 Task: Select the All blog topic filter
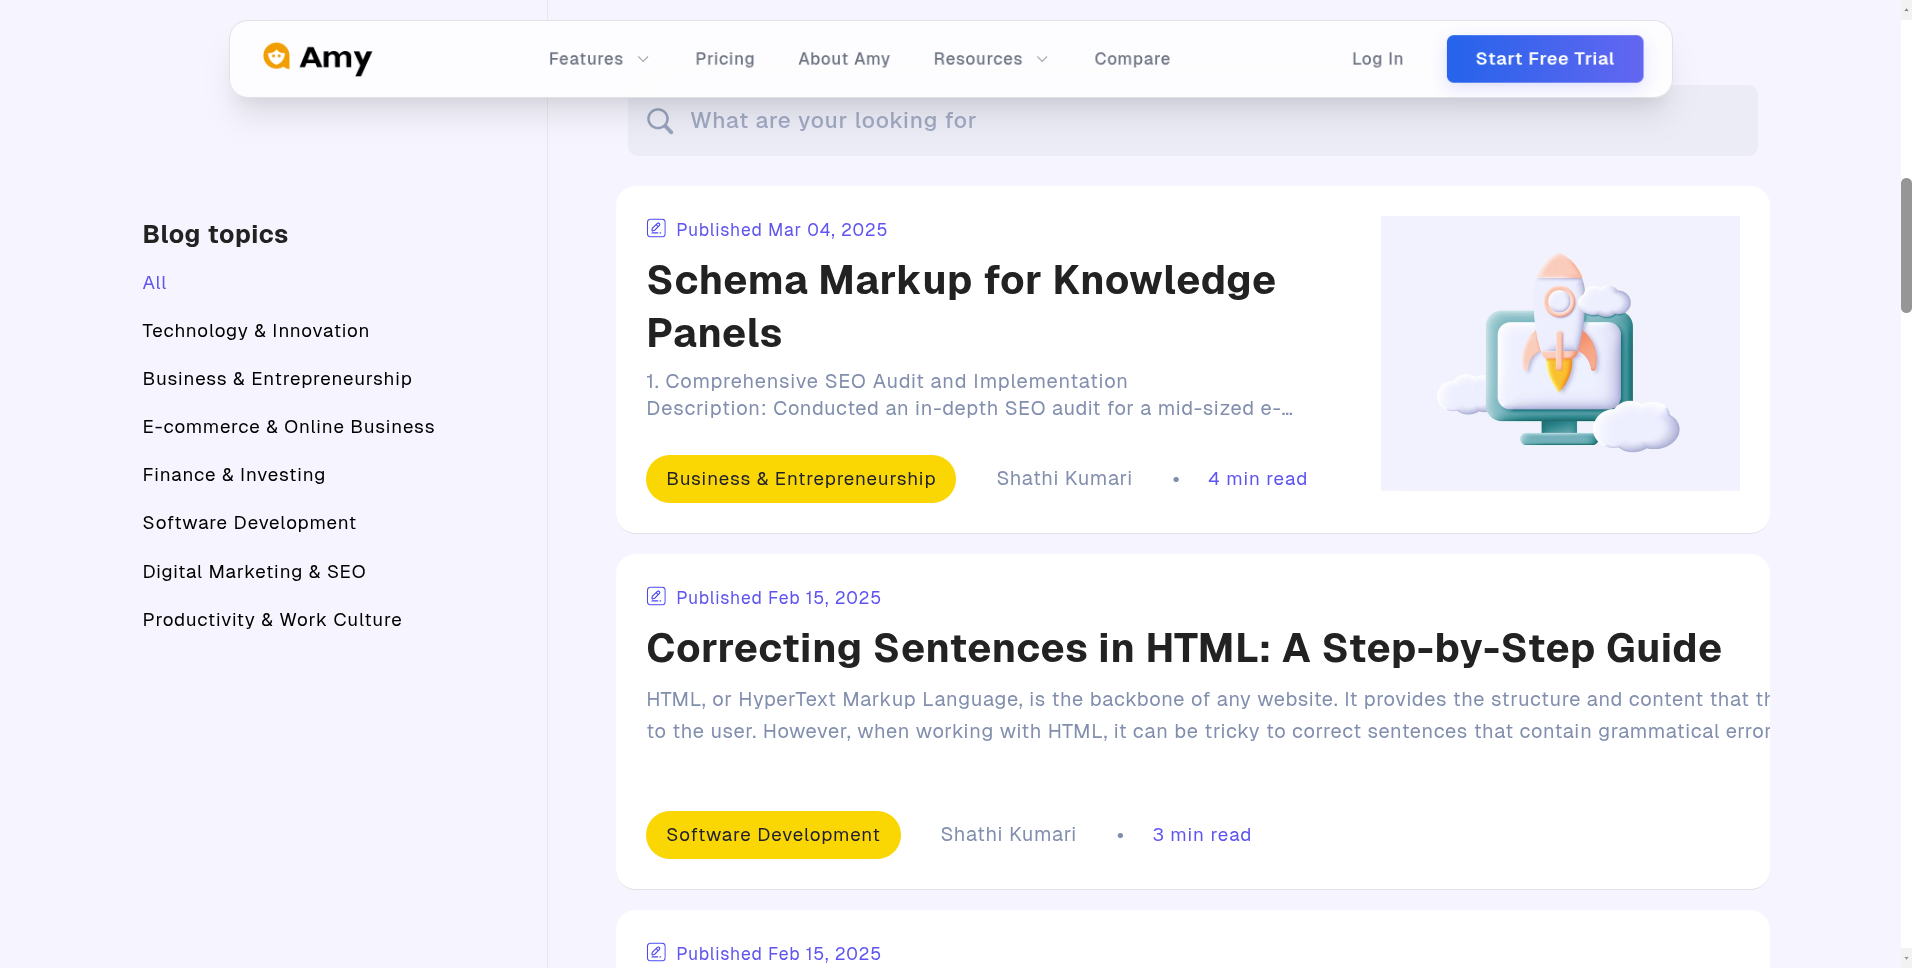(154, 283)
